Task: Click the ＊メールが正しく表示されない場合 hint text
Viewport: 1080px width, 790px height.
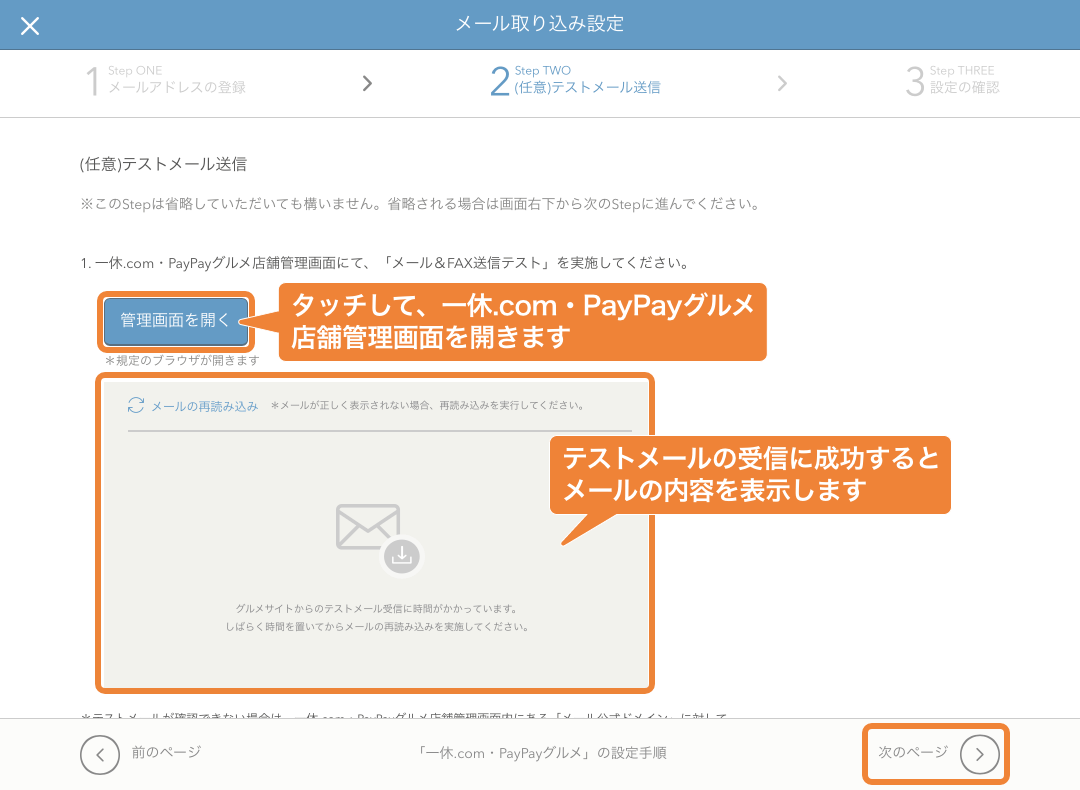Action: pyautogui.click(x=428, y=406)
